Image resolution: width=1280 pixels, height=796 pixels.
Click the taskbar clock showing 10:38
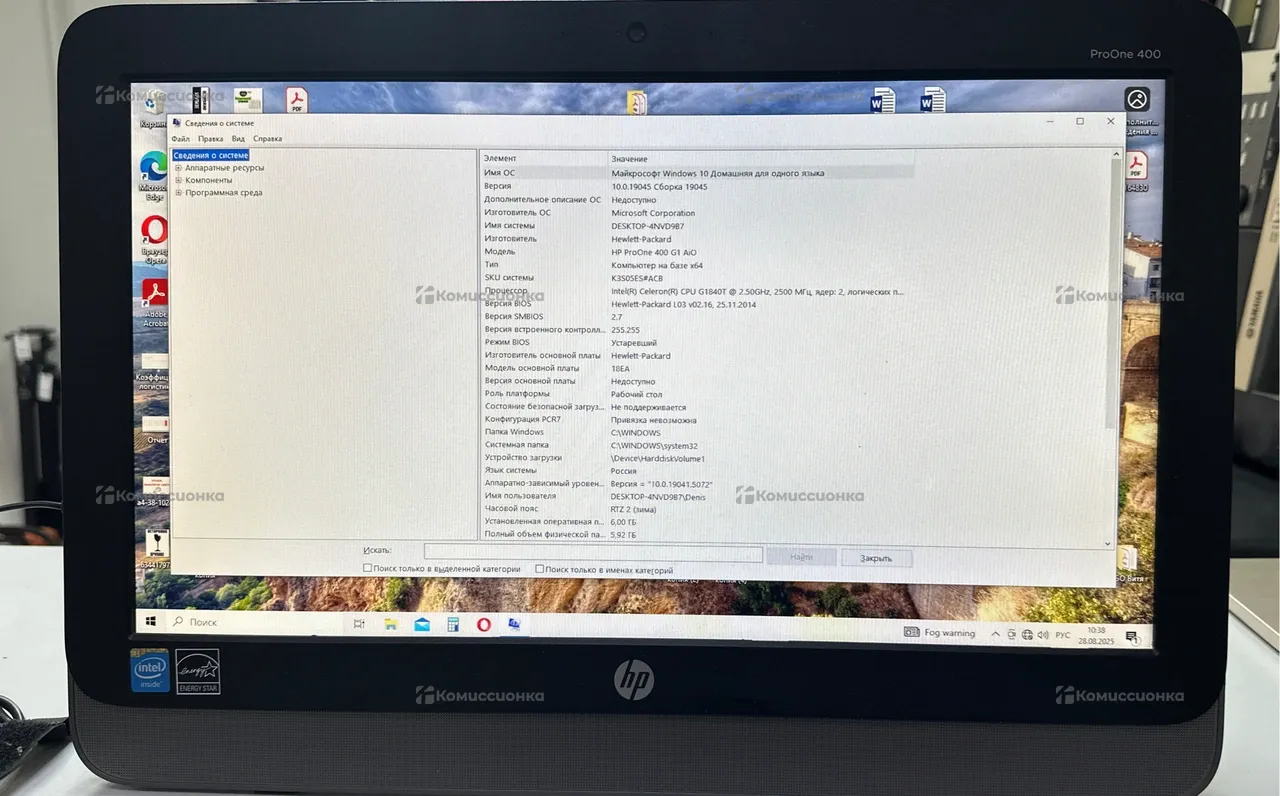pos(1096,635)
